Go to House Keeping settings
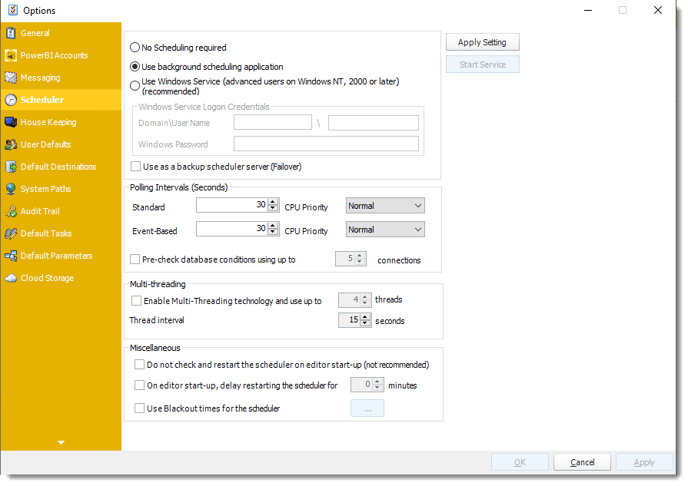Image resolution: width=688 pixels, height=486 pixels. [x=61, y=122]
